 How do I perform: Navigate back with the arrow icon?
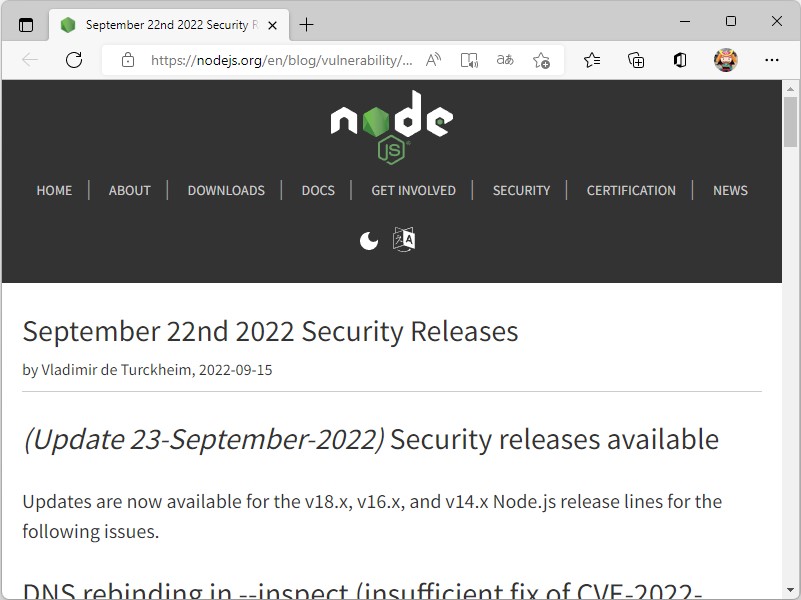click(30, 60)
